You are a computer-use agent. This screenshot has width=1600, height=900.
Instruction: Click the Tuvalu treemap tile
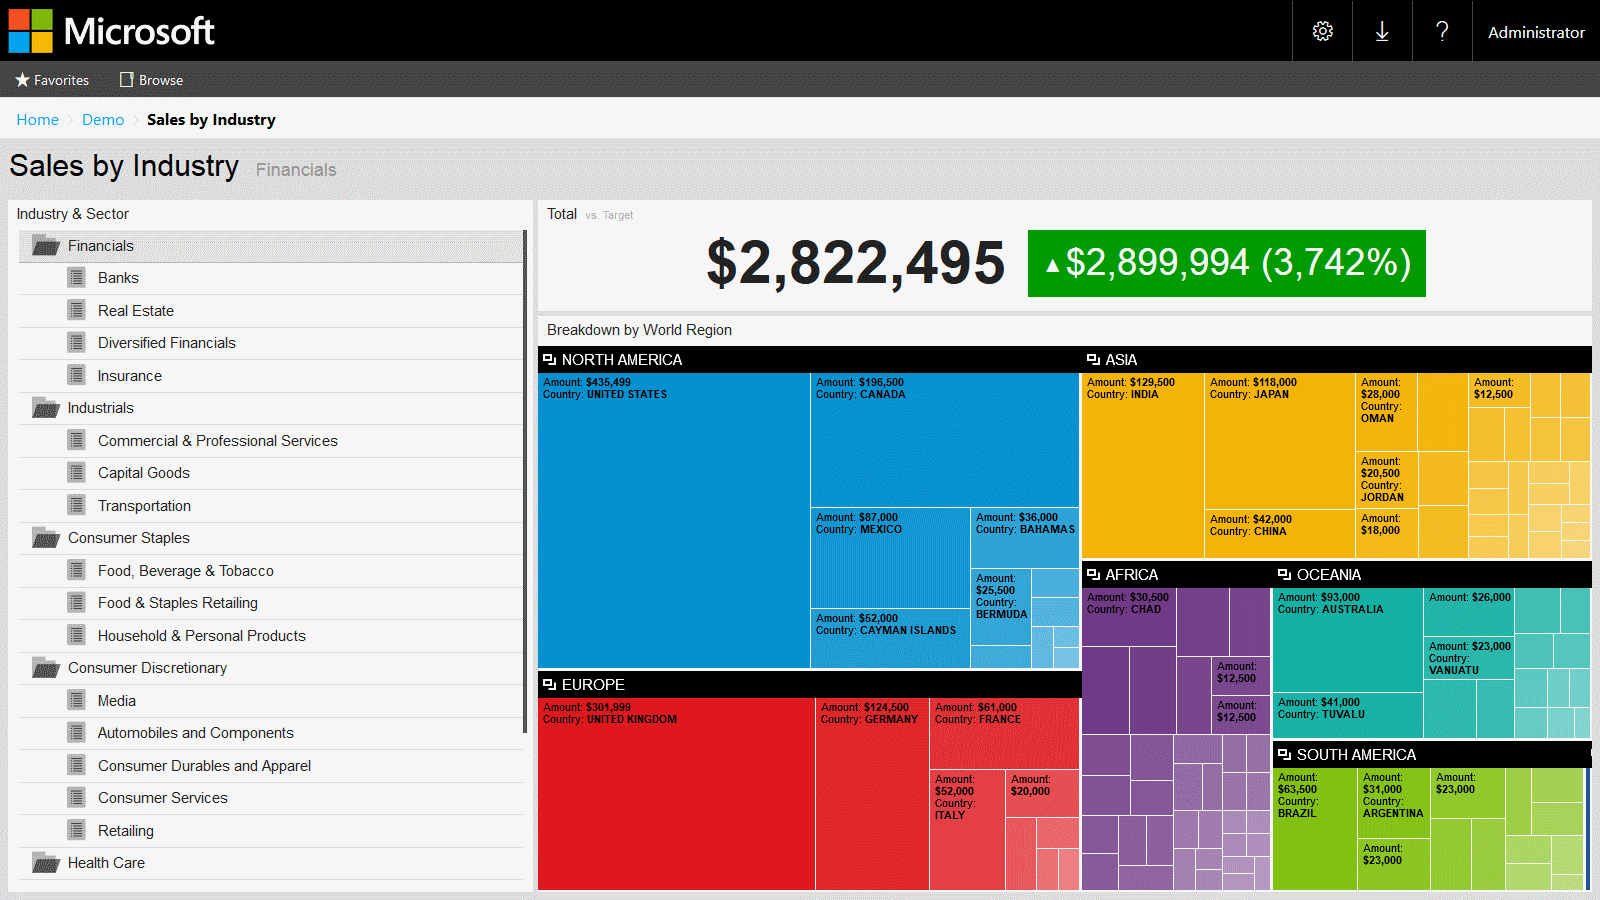(1348, 715)
